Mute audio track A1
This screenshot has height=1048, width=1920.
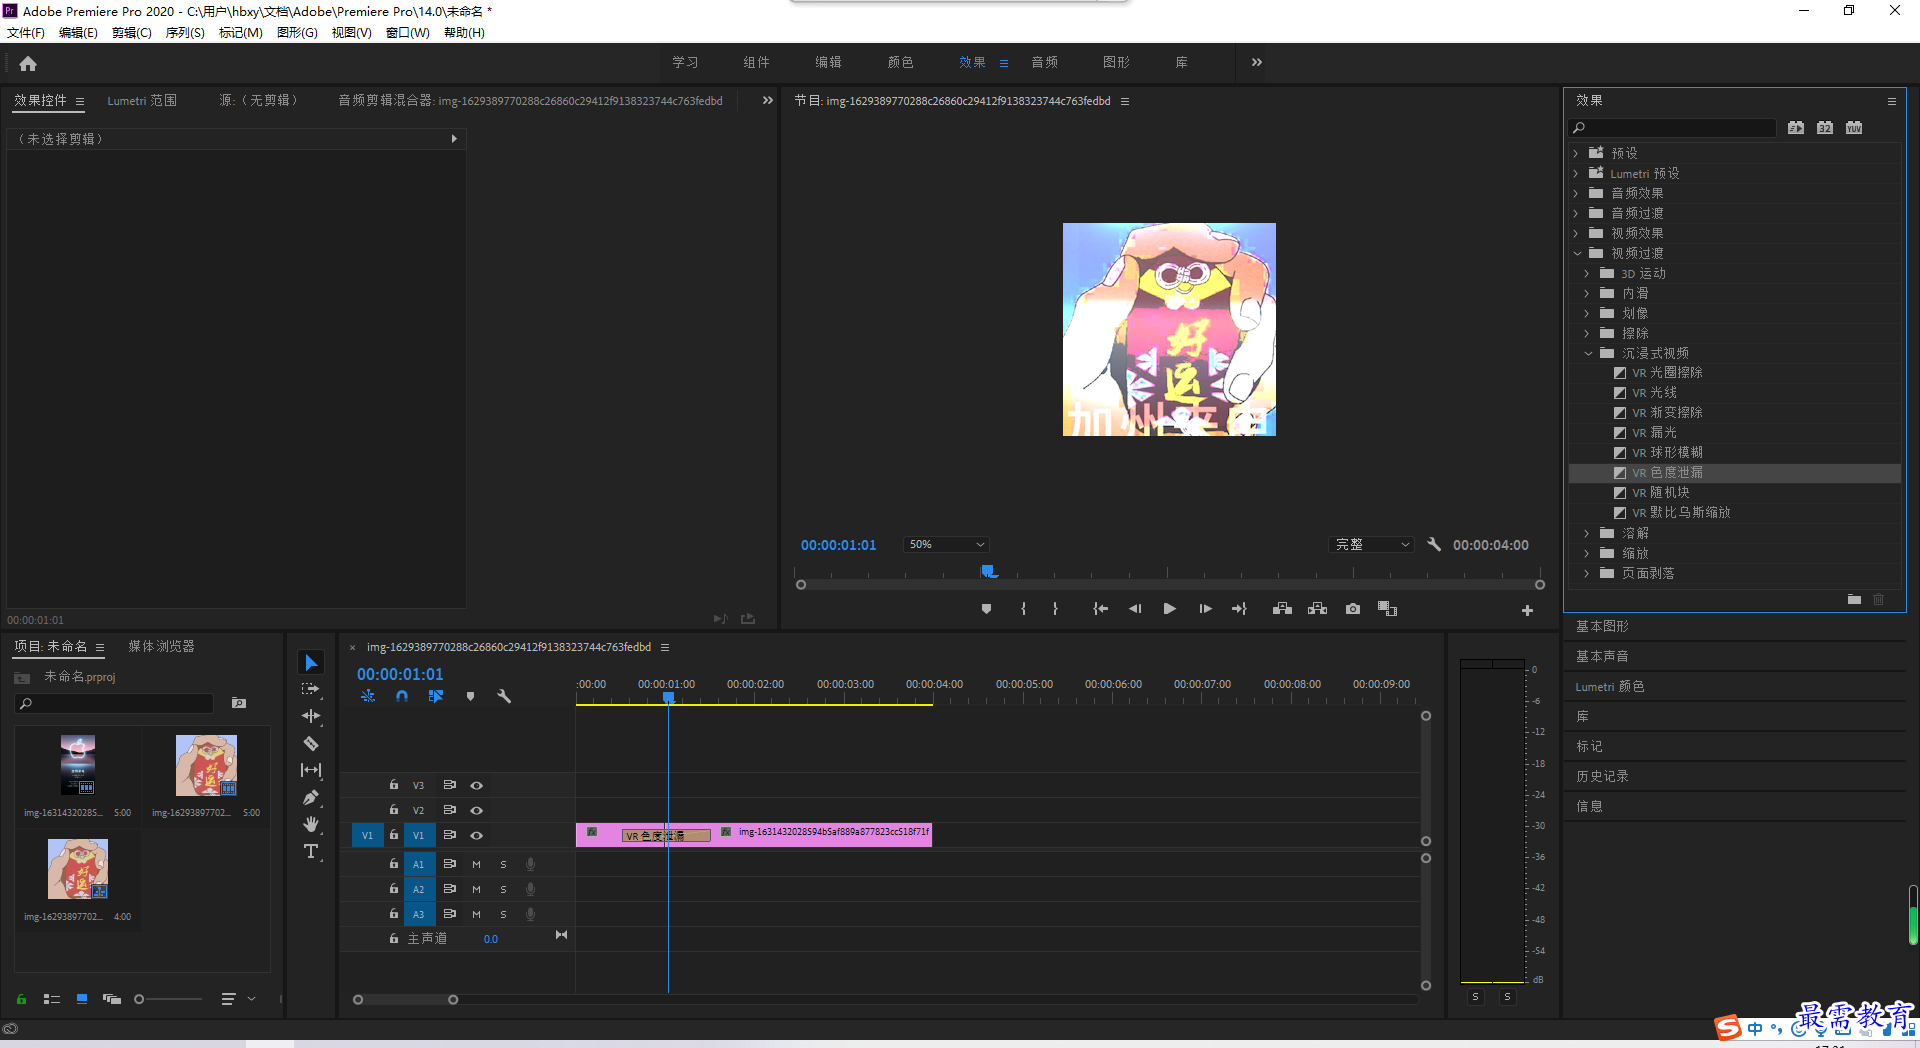coord(476,864)
